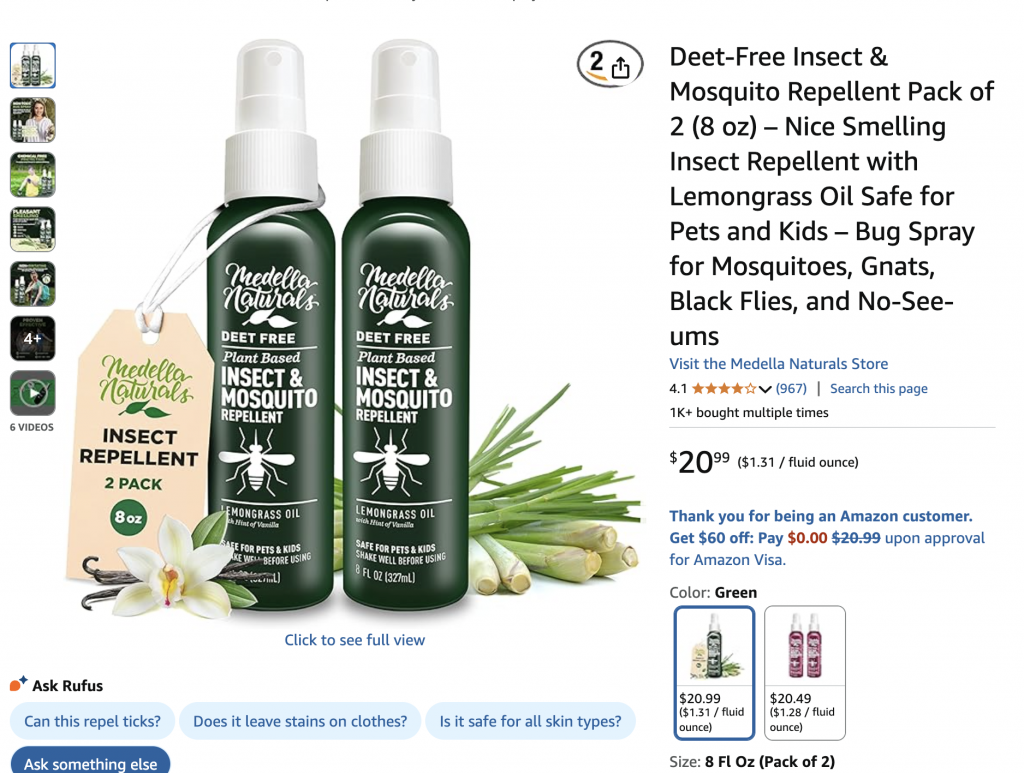
Task: Ask Rufus 'Can this repel ticks?'
Action: coord(92,721)
